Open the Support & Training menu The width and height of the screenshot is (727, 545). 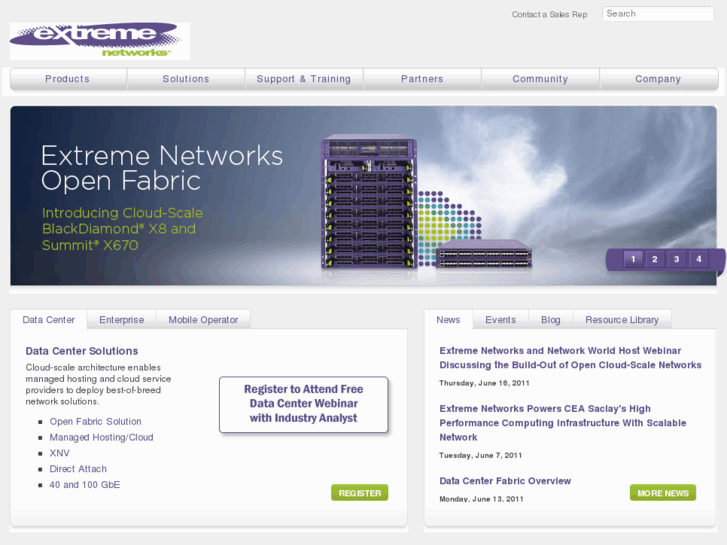(304, 79)
